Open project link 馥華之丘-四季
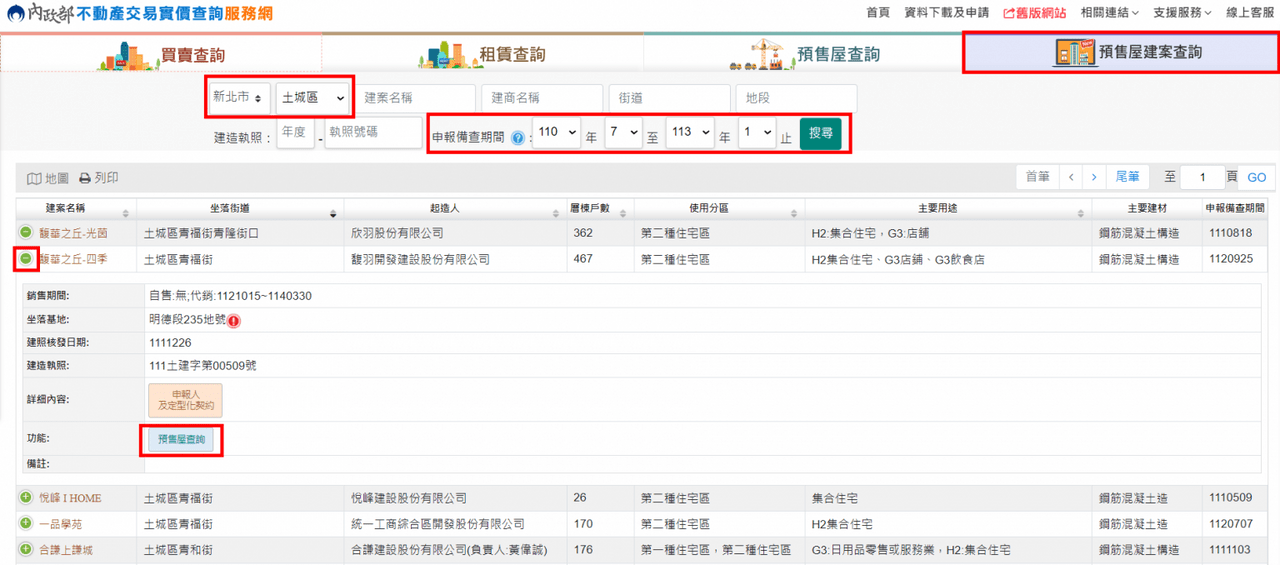The image size is (1280, 565). (x=73, y=259)
